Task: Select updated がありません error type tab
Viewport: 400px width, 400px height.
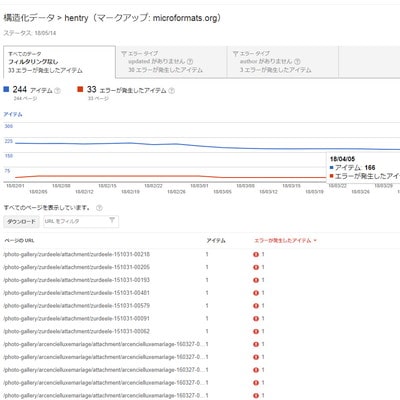Action: [x=171, y=62]
